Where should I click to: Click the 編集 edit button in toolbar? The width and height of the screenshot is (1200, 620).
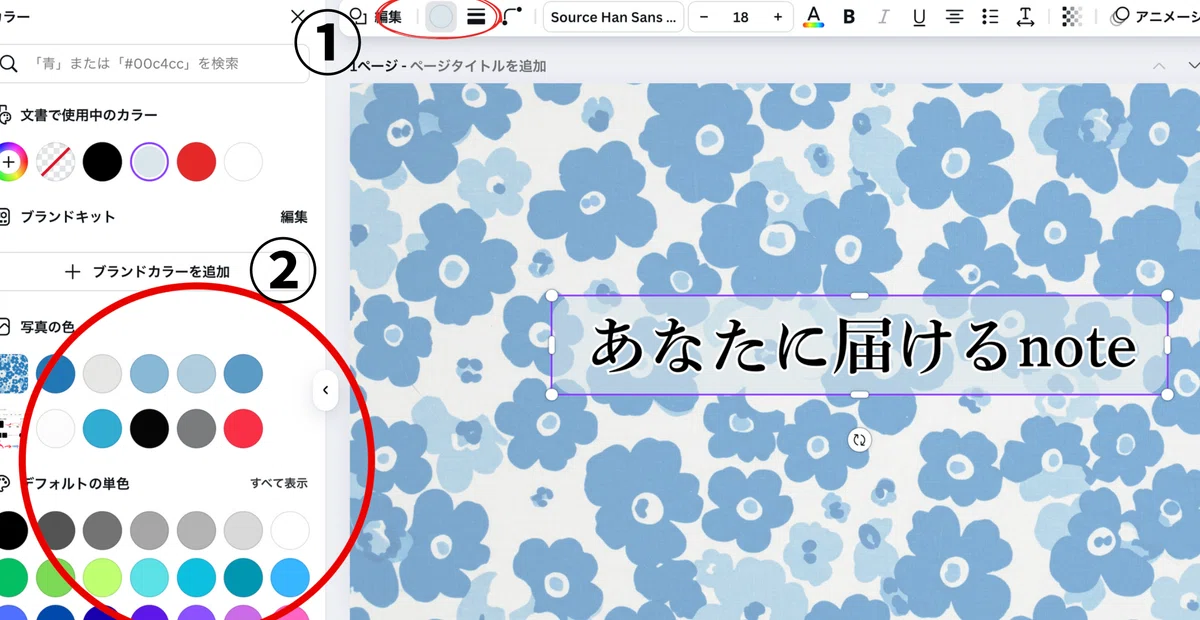click(376, 16)
